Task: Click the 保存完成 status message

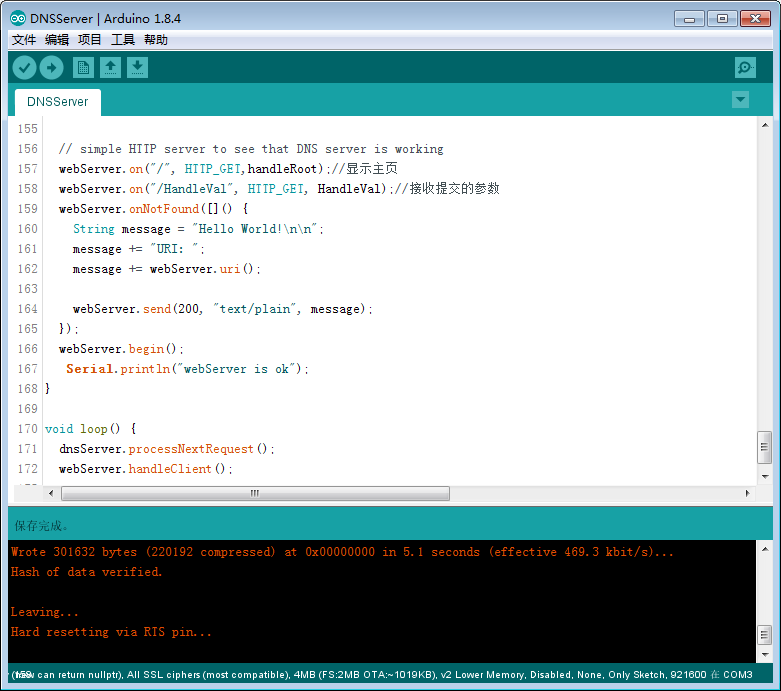Action: tap(42, 526)
